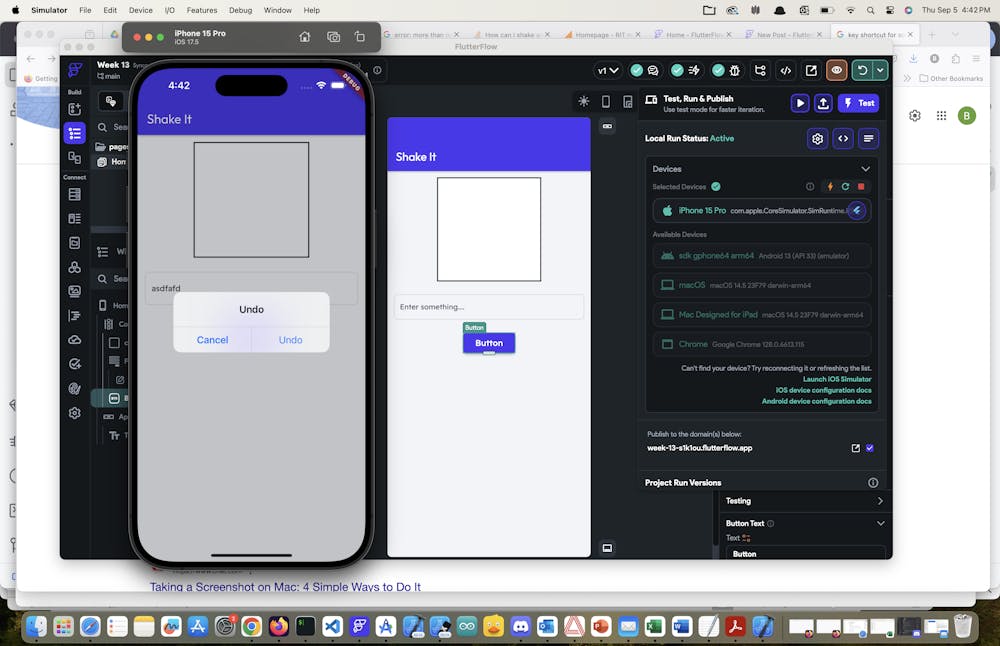Click the Run play button
The height and width of the screenshot is (646, 1000).
click(x=800, y=103)
